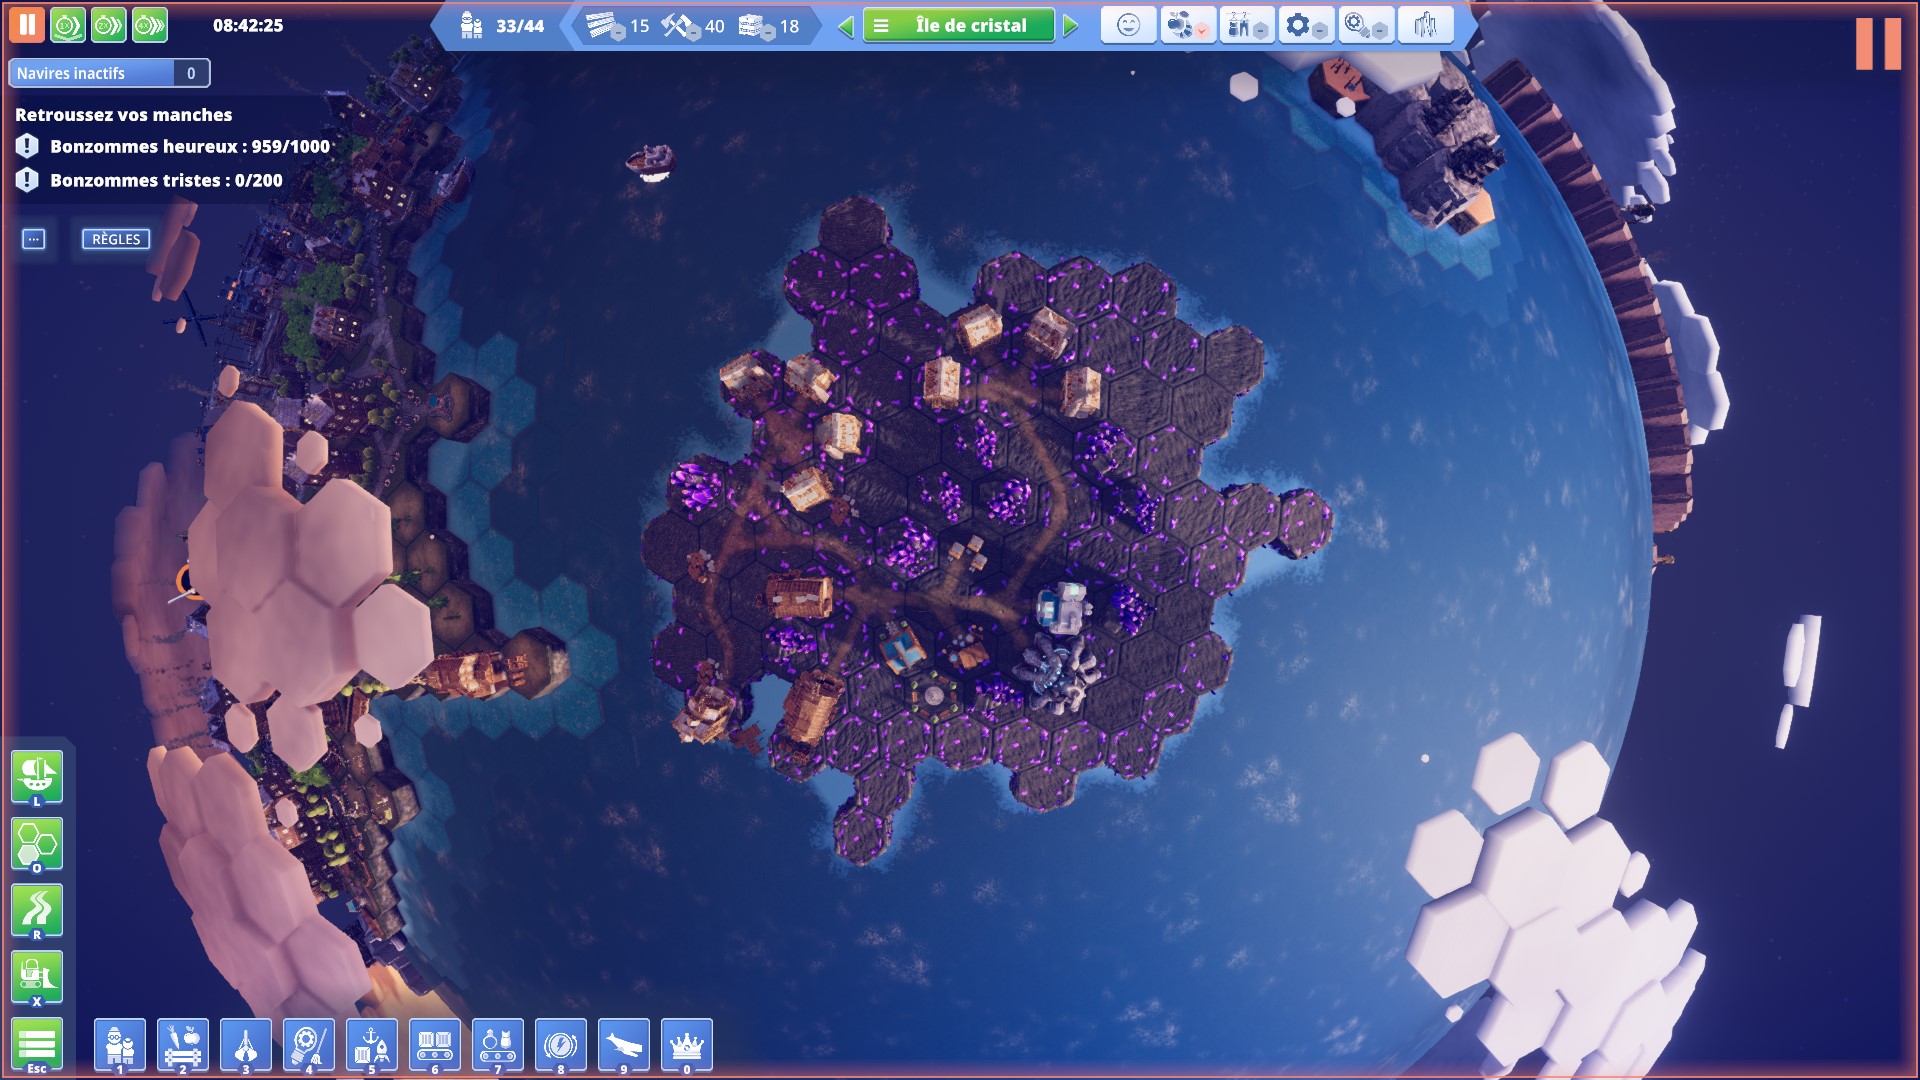This screenshot has width=1920, height=1080.
Task: Open the ships panel (L)
Action: click(x=37, y=777)
